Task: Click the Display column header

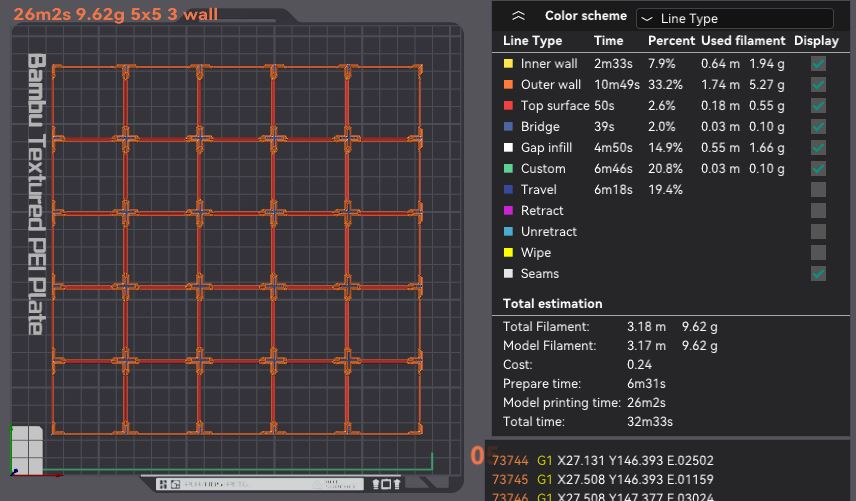Action: pyautogui.click(x=816, y=41)
